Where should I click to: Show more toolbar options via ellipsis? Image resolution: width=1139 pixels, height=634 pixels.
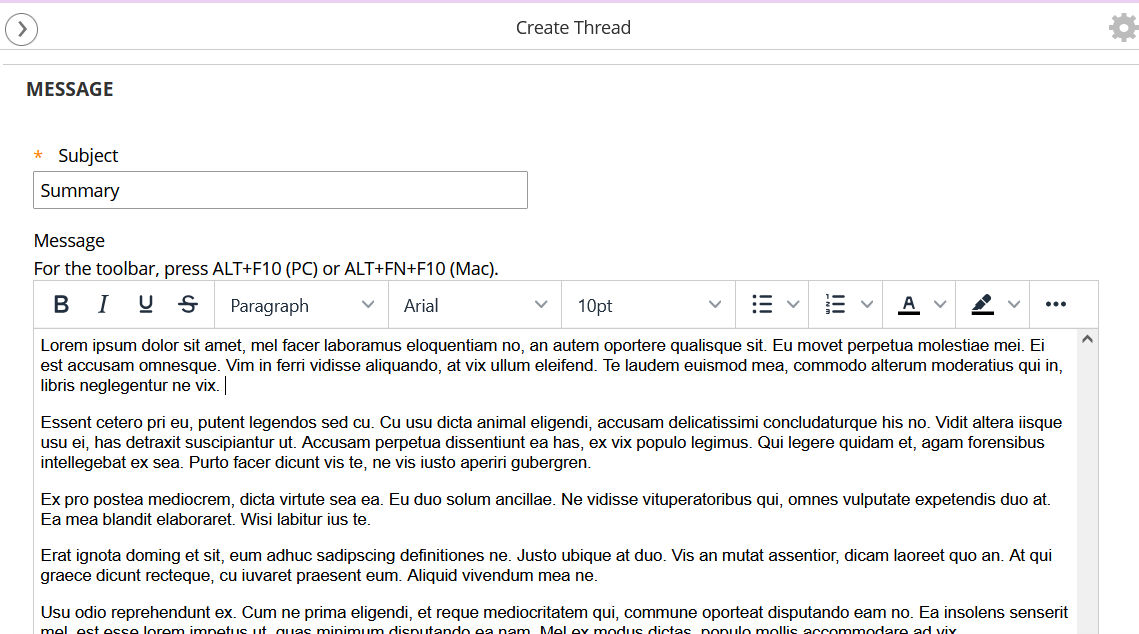(x=1055, y=305)
